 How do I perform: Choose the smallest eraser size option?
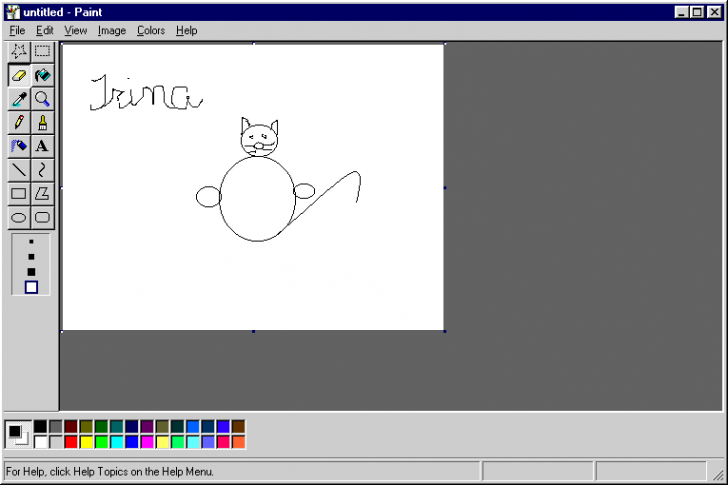[x=31, y=242]
